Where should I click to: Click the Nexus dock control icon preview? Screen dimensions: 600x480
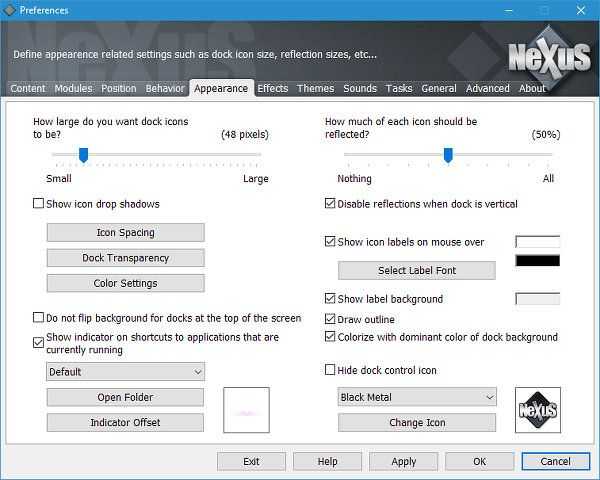click(x=537, y=410)
